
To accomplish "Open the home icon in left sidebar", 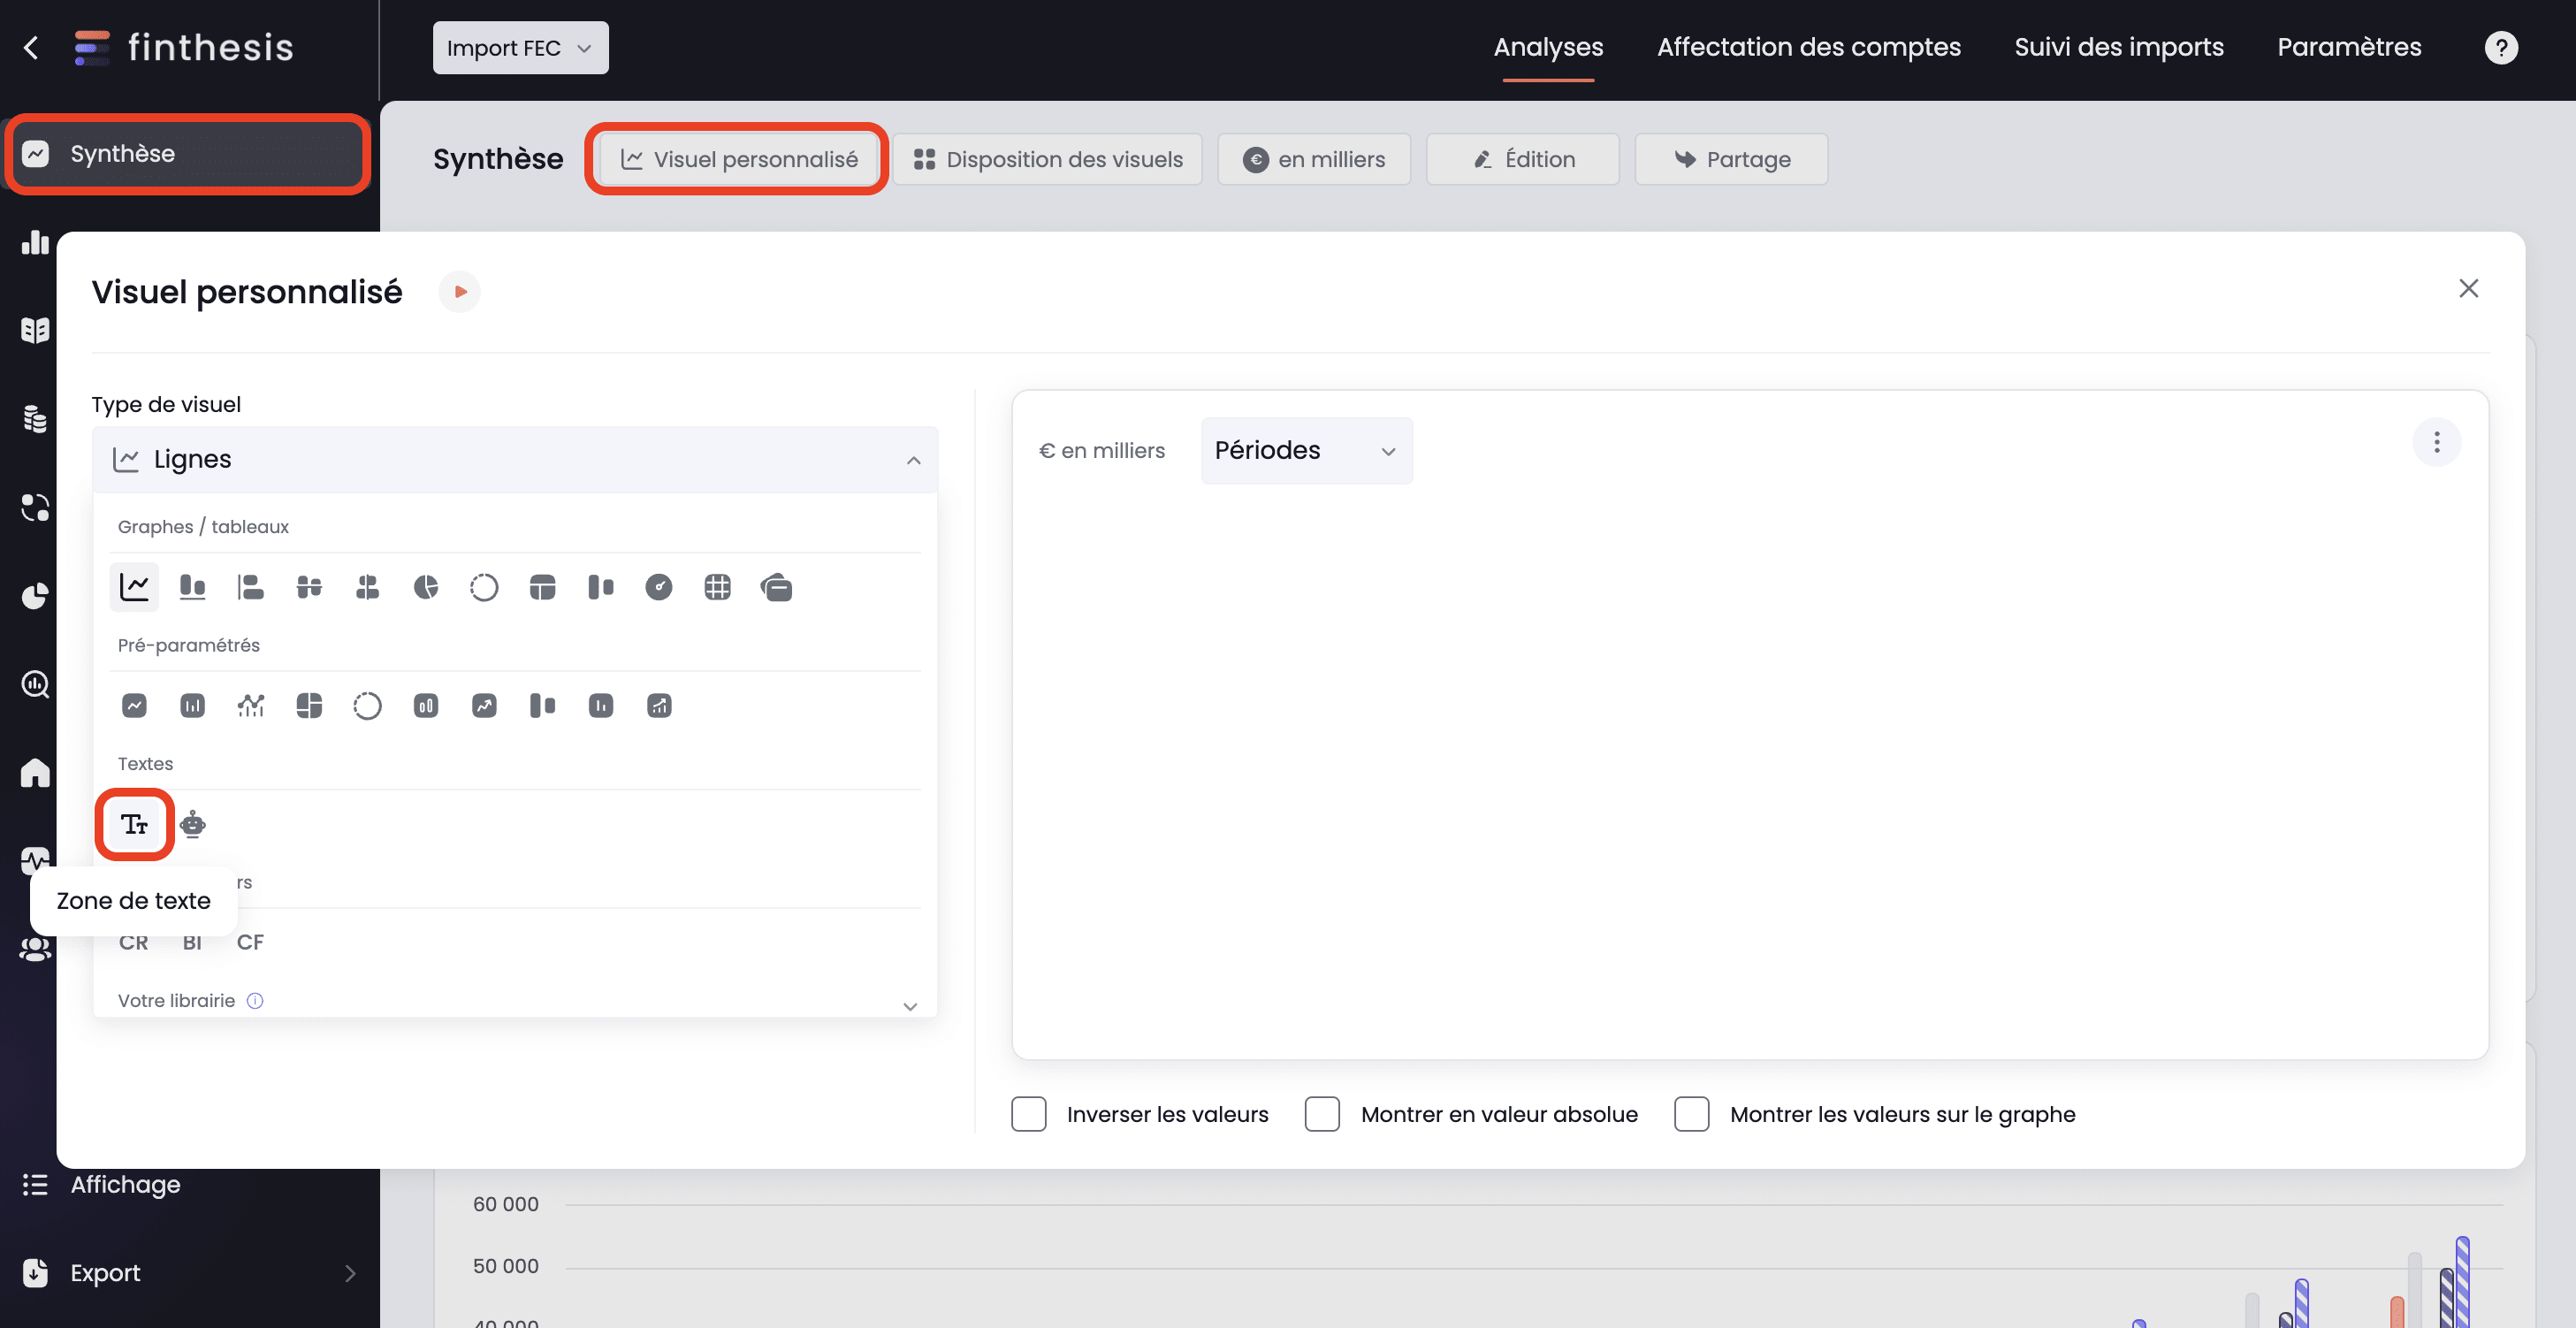I will 35,773.
